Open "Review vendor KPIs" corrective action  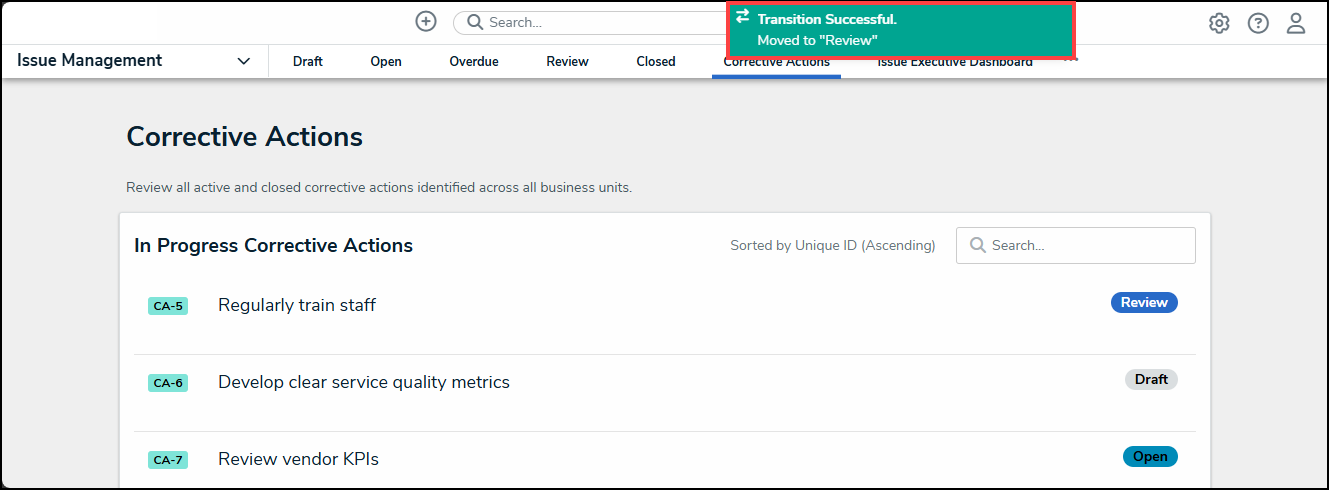(x=298, y=459)
